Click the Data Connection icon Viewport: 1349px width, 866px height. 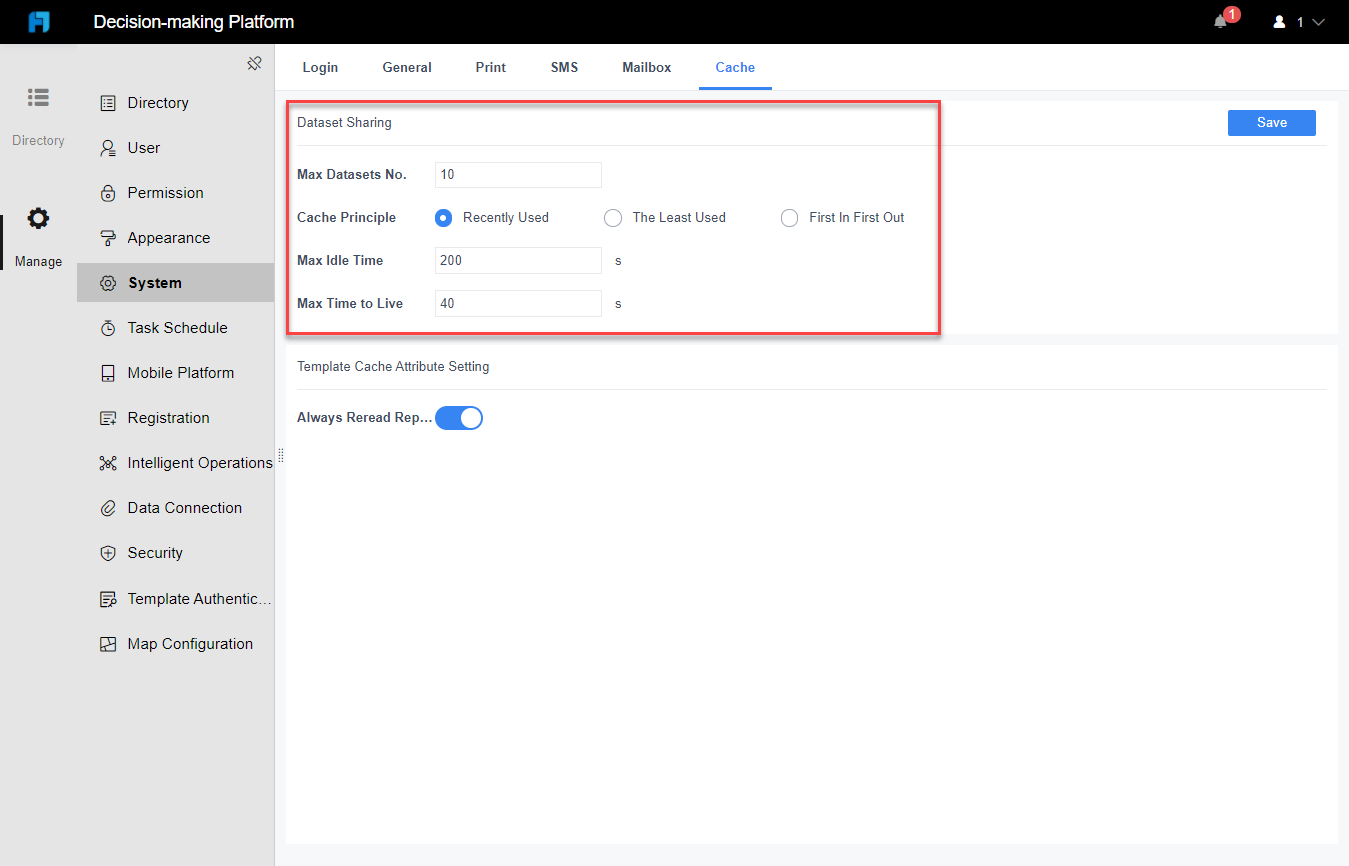point(108,507)
